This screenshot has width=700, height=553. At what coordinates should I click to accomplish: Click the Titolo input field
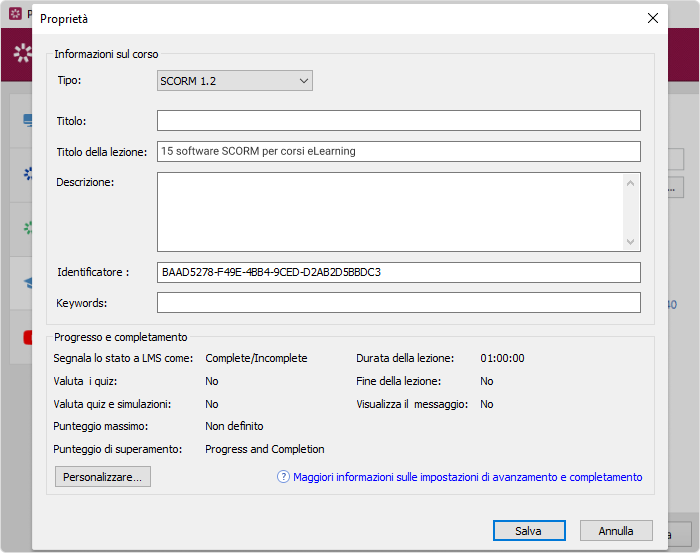pos(399,121)
